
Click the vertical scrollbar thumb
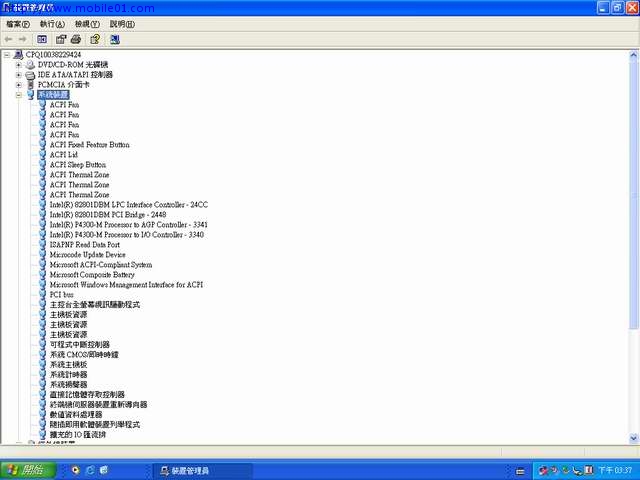(633, 194)
